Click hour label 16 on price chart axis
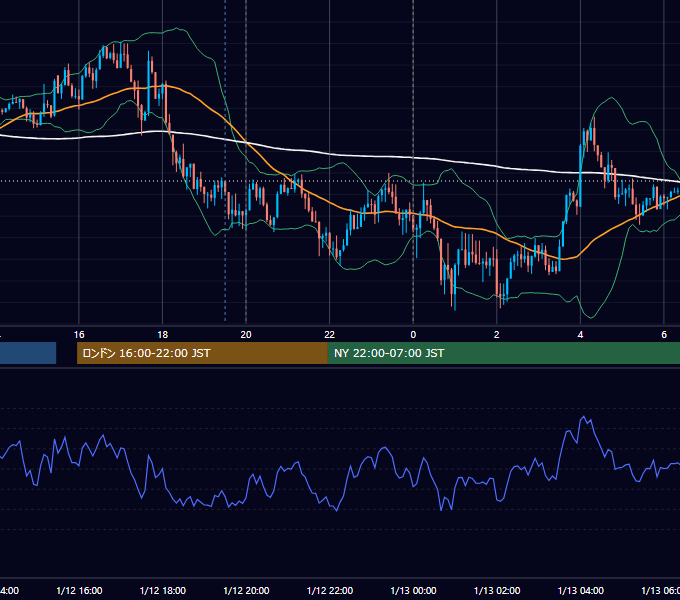The width and height of the screenshot is (680, 600). tap(79, 335)
